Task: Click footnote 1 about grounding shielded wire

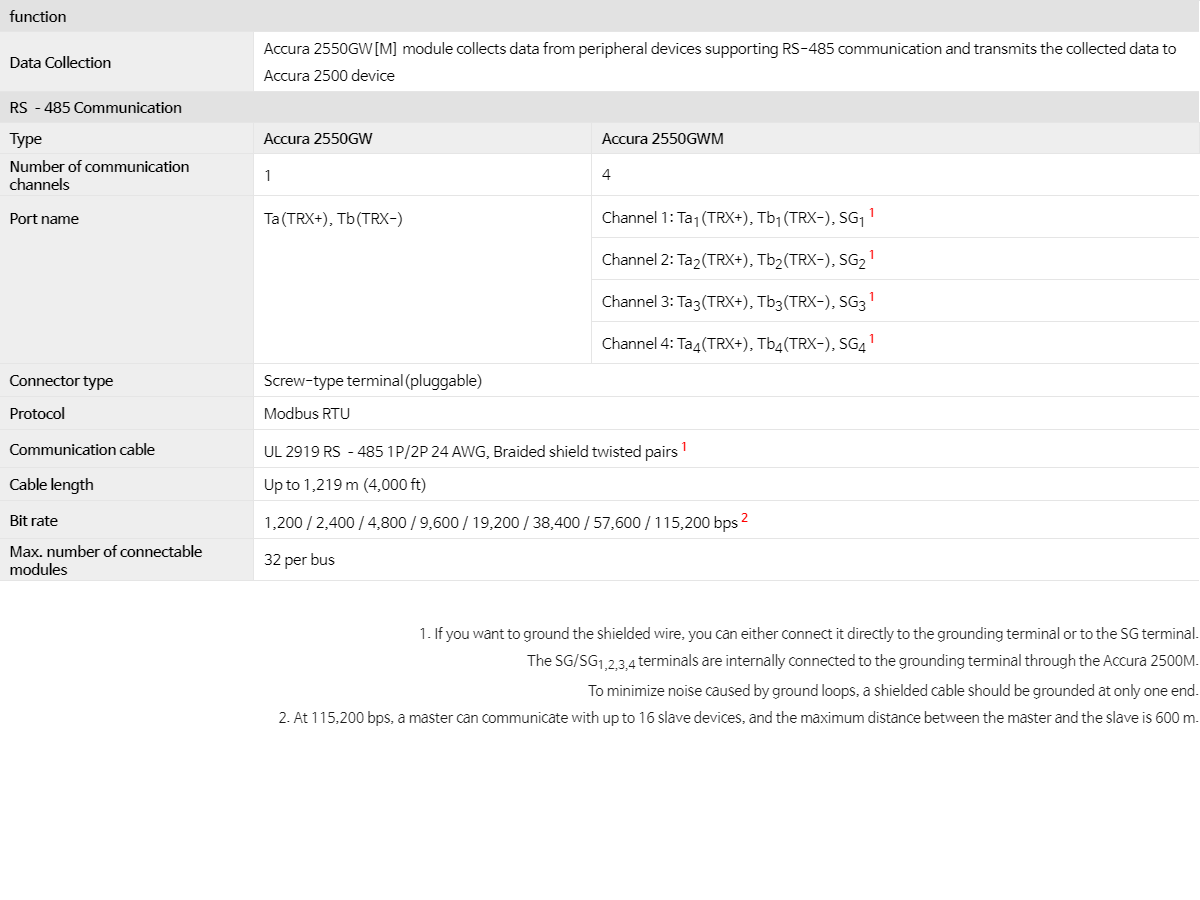Action: (x=808, y=633)
